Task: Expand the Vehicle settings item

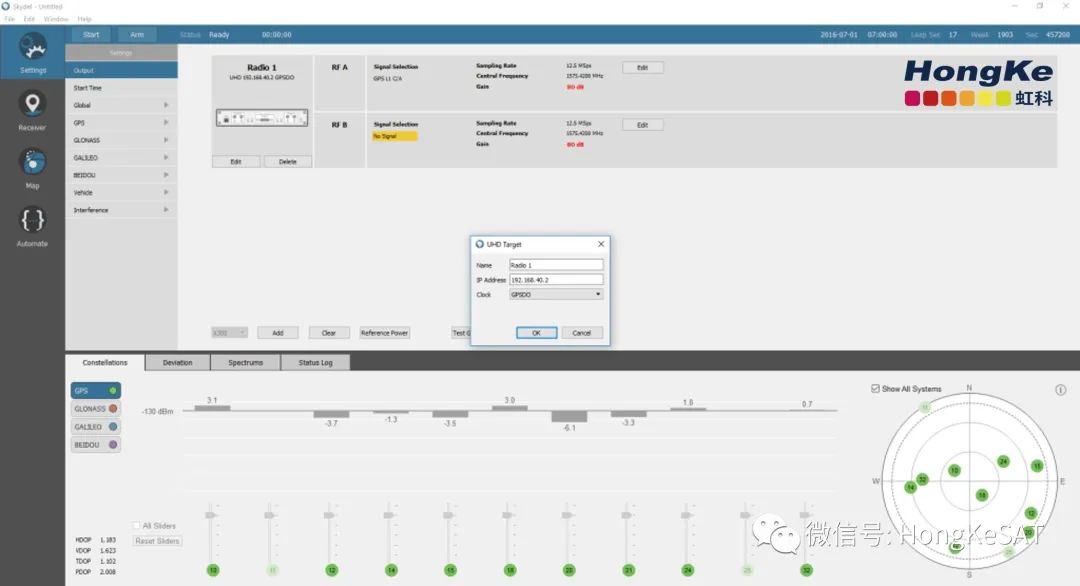Action: pyautogui.click(x=121, y=192)
